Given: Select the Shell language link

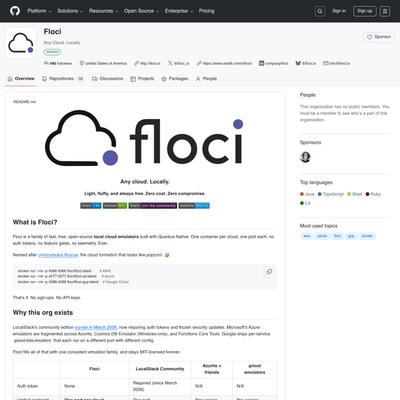Looking at the screenshot, I should (354, 194).
